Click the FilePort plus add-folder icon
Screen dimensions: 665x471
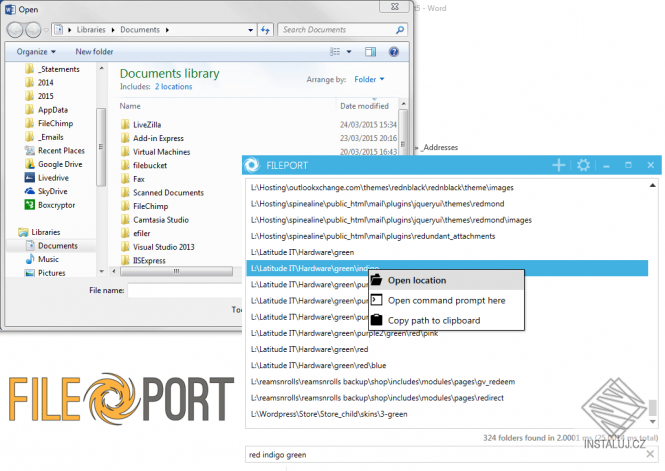(559, 165)
